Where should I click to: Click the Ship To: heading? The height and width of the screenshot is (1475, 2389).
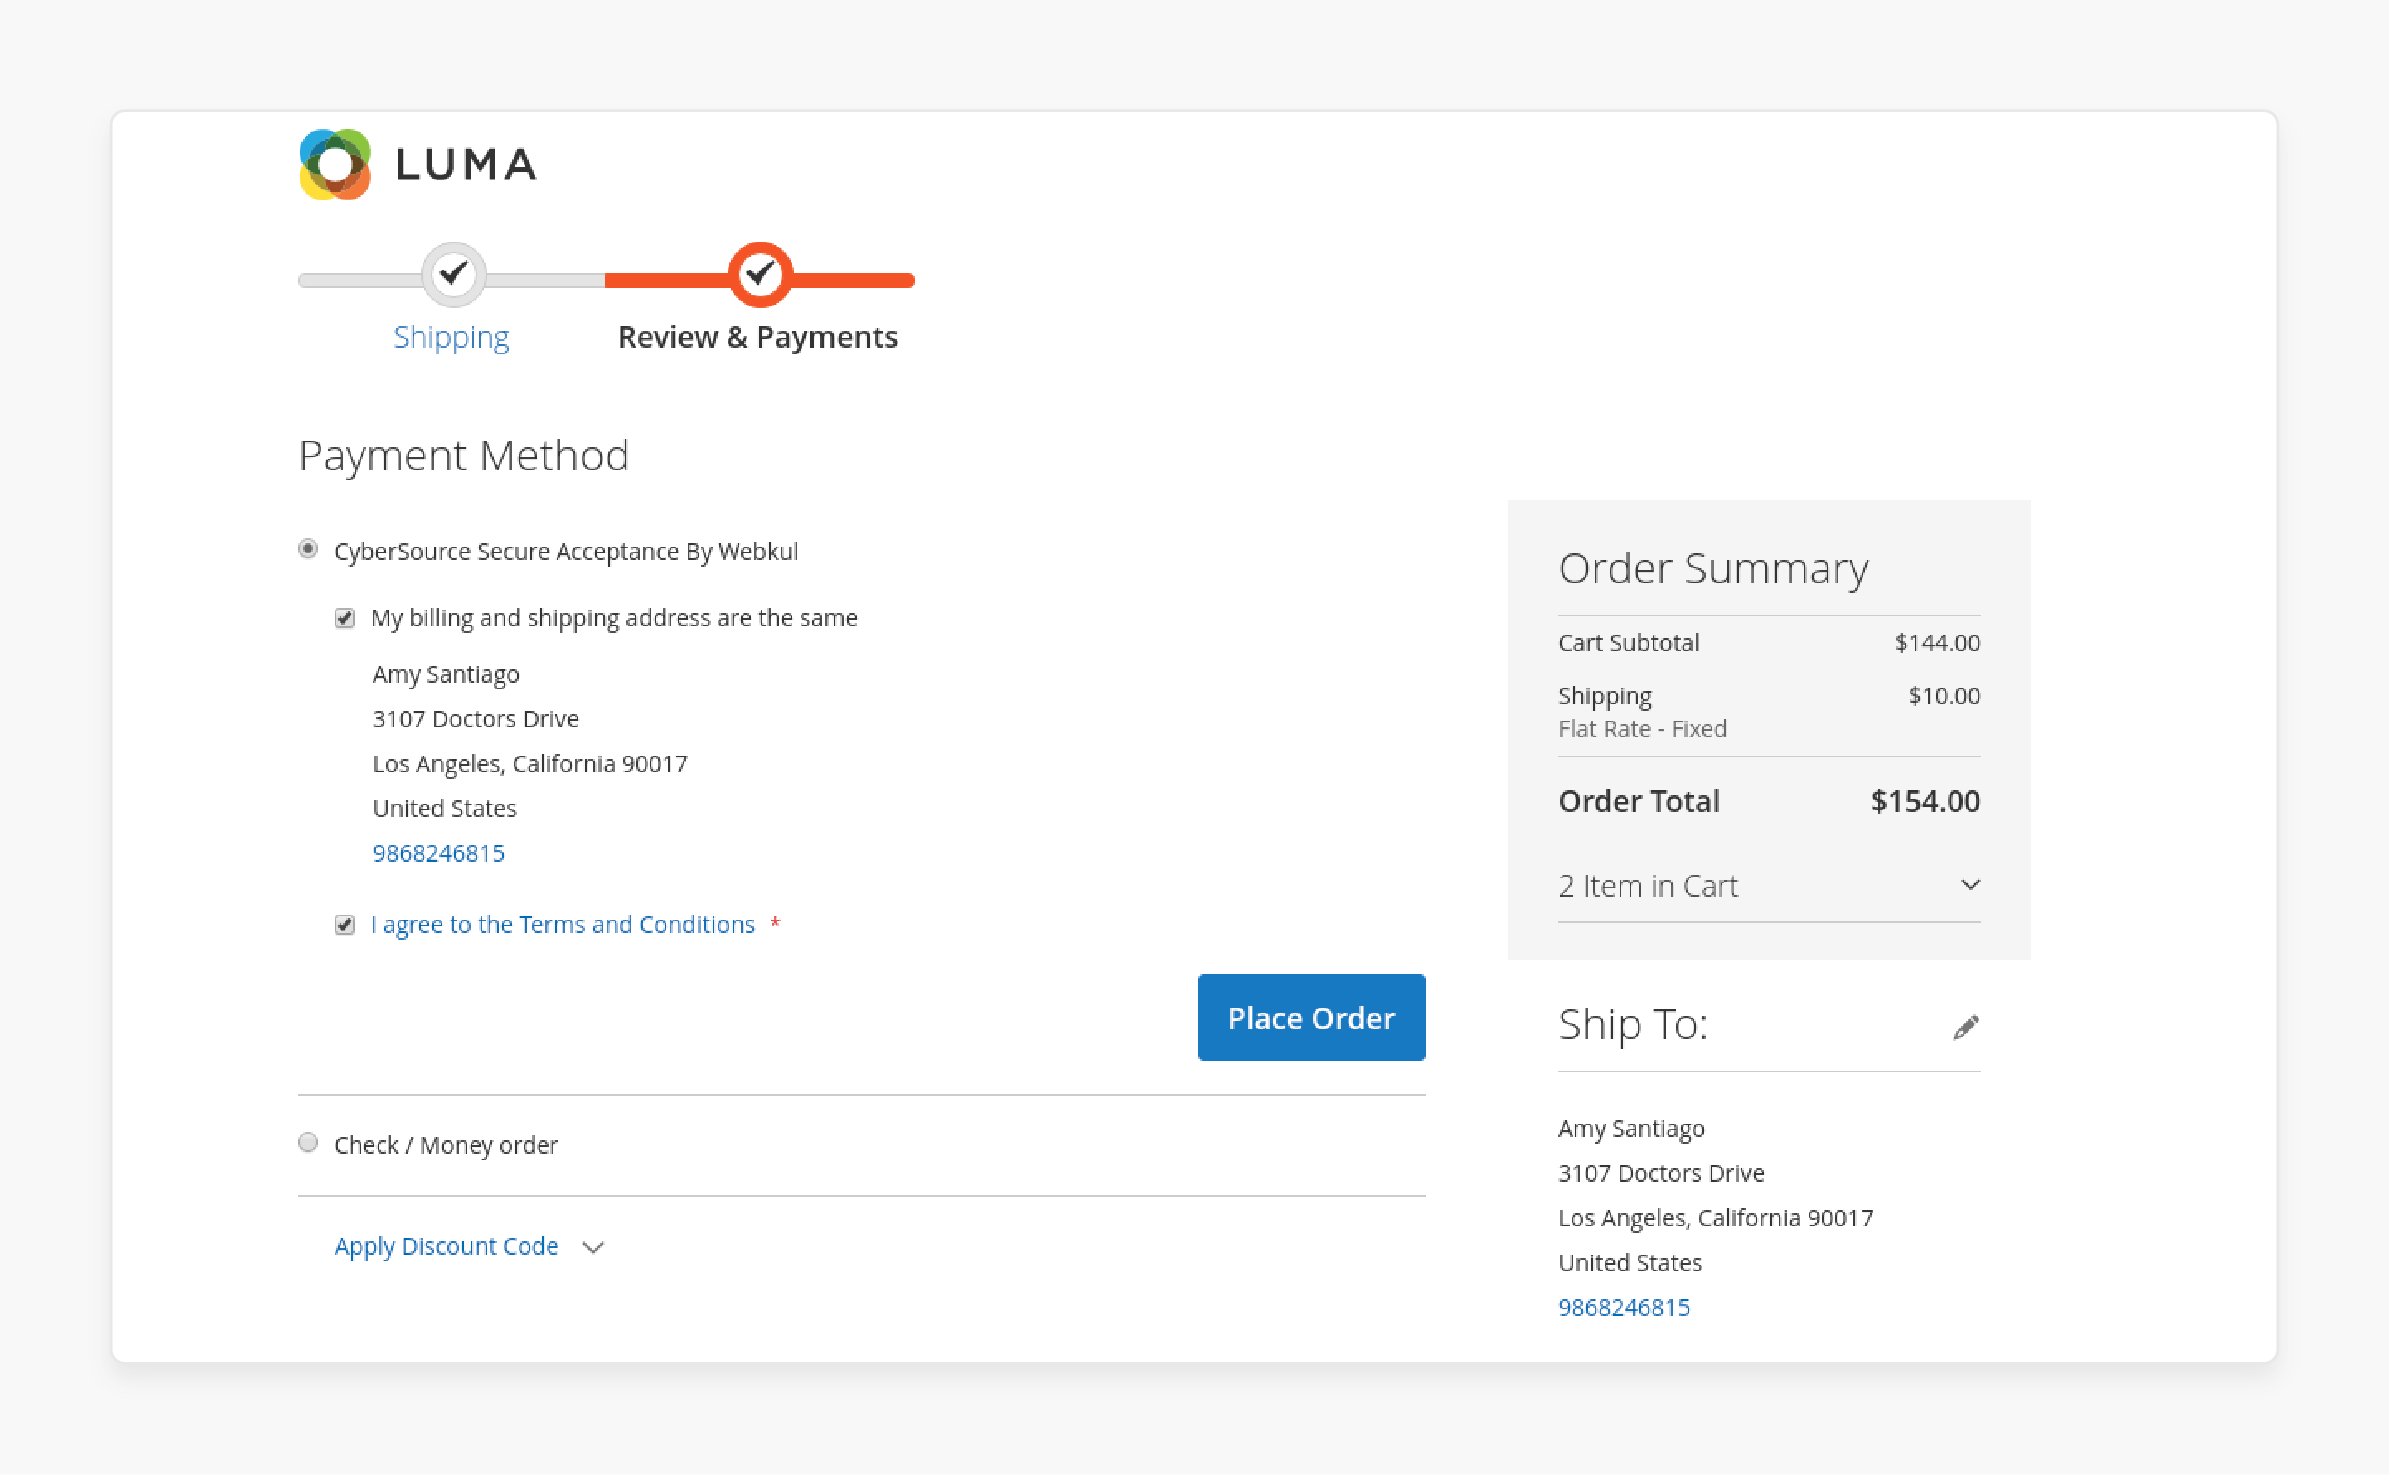(x=1633, y=1025)
